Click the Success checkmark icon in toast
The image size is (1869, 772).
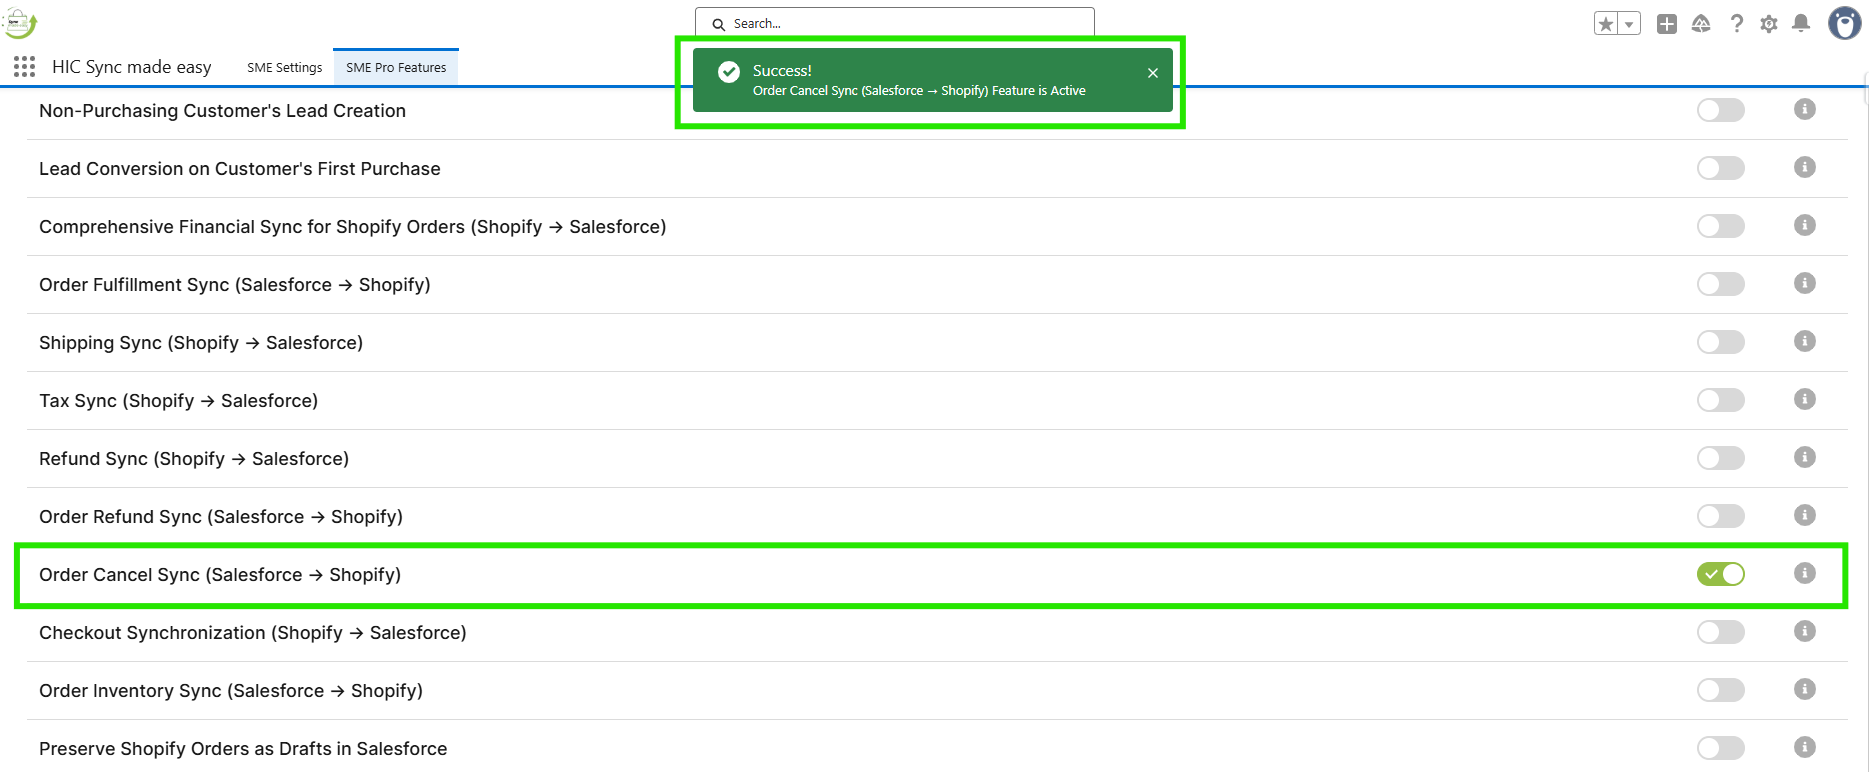tap(729, 71)
